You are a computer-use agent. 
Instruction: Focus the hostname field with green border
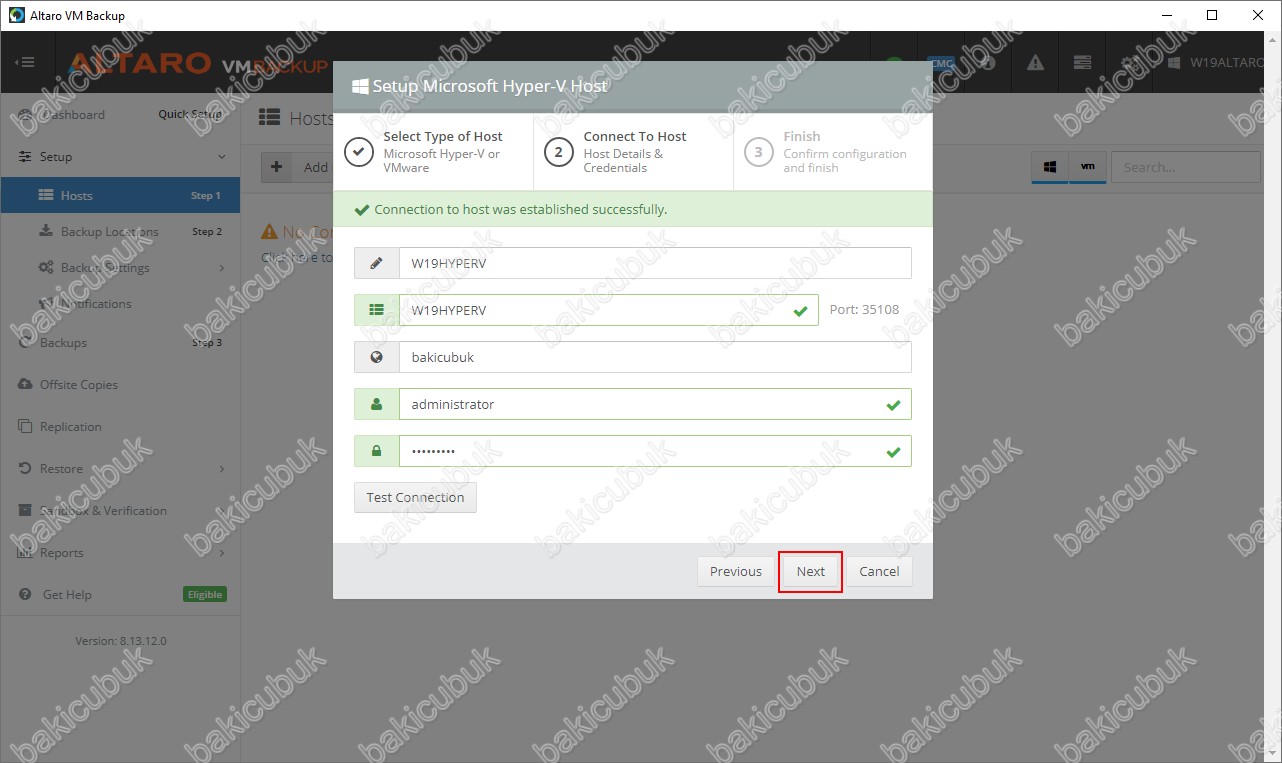click(x=609, y=310)
